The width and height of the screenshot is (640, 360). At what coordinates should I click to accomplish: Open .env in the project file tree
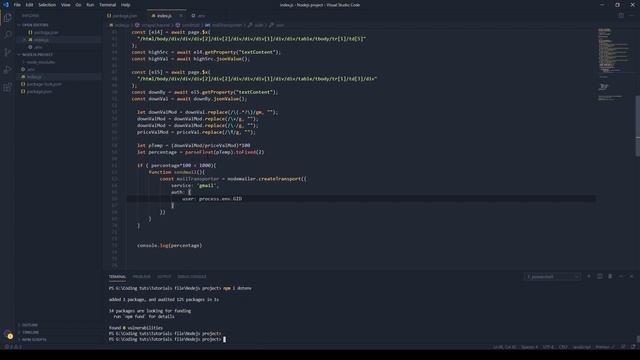[58, 69]
